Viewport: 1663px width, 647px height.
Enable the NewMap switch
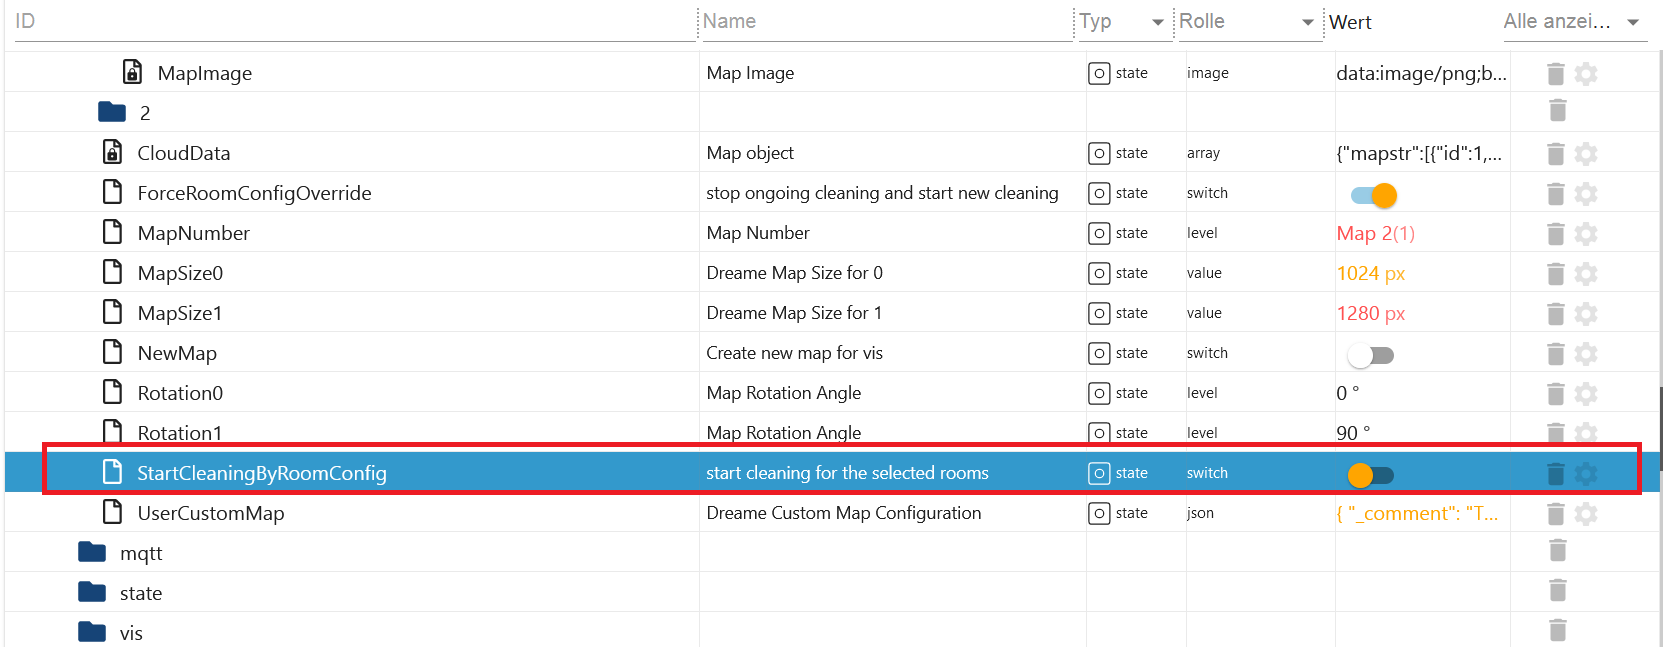click(1370, 355)
